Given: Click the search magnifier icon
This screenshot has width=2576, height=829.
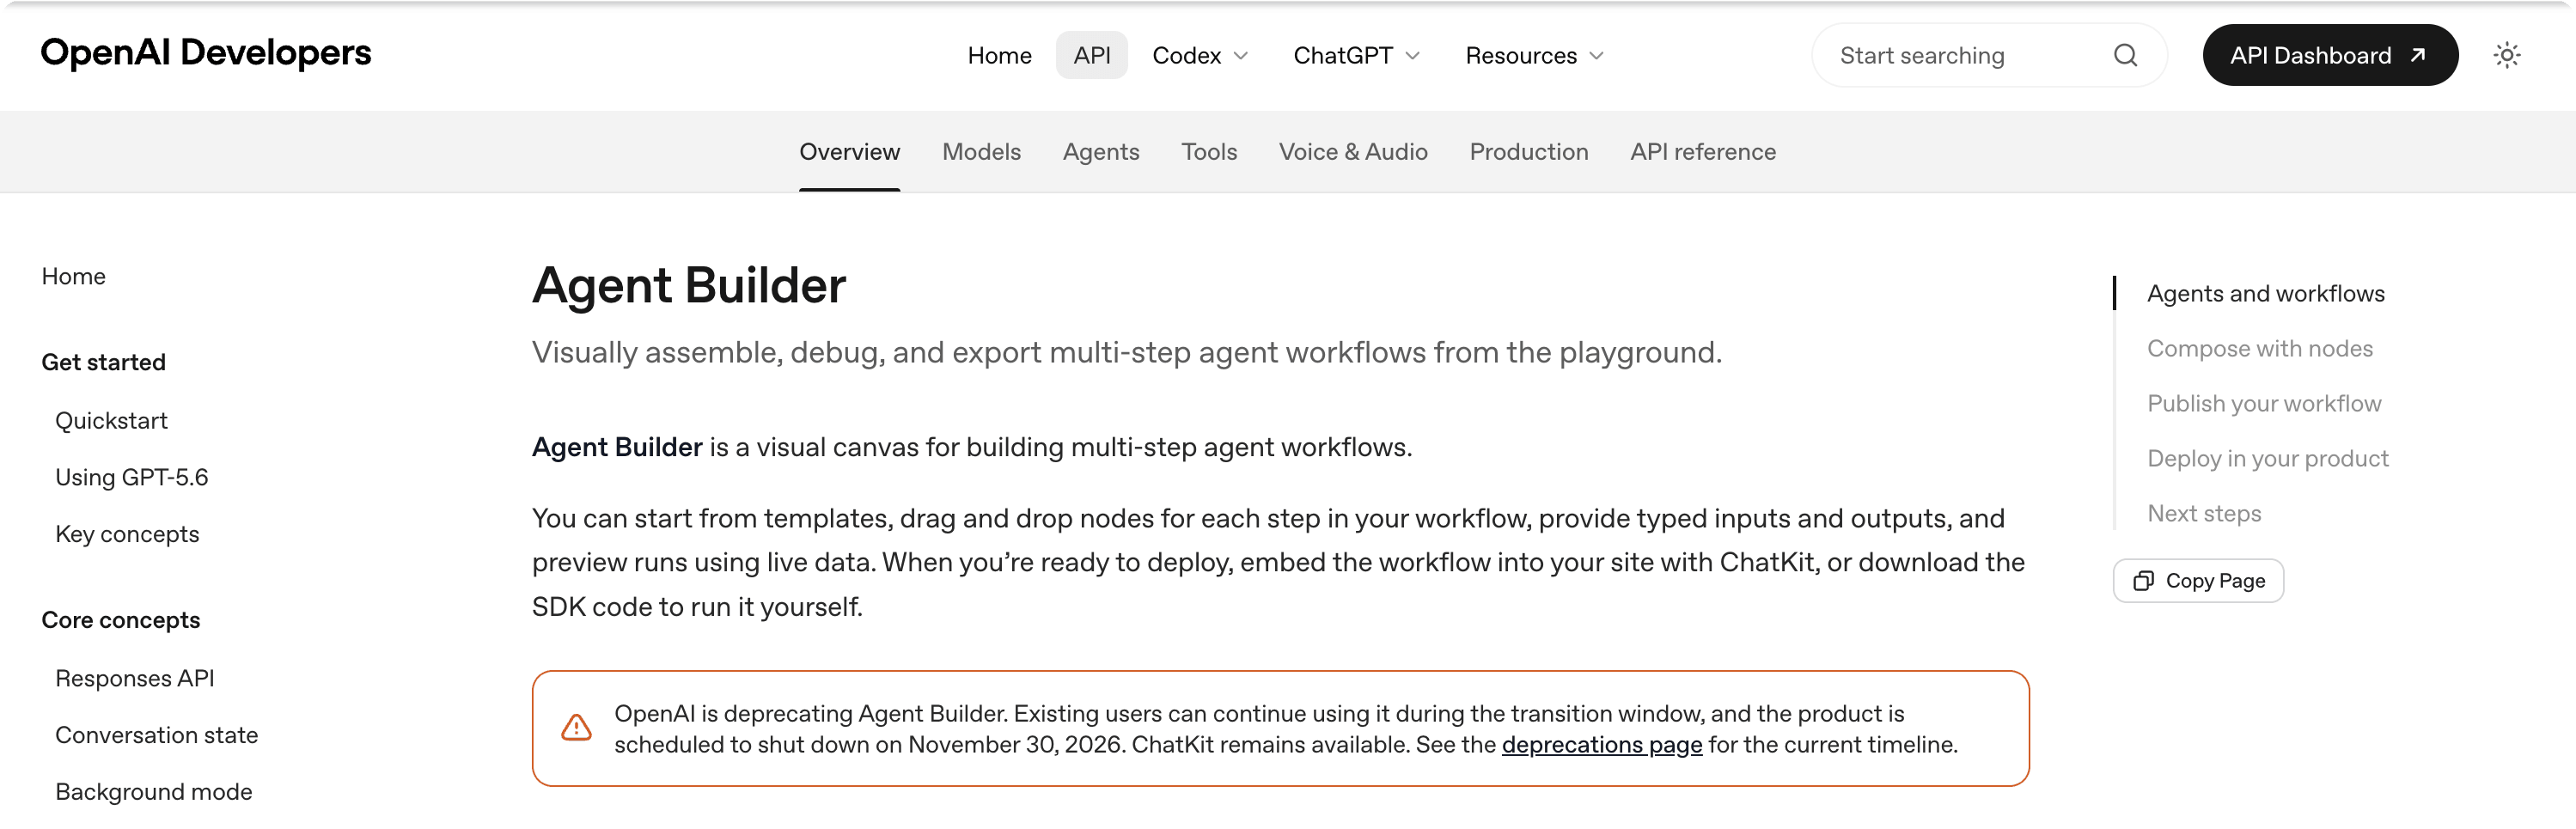Looking at the screenshot, I should click(2125, 55).
